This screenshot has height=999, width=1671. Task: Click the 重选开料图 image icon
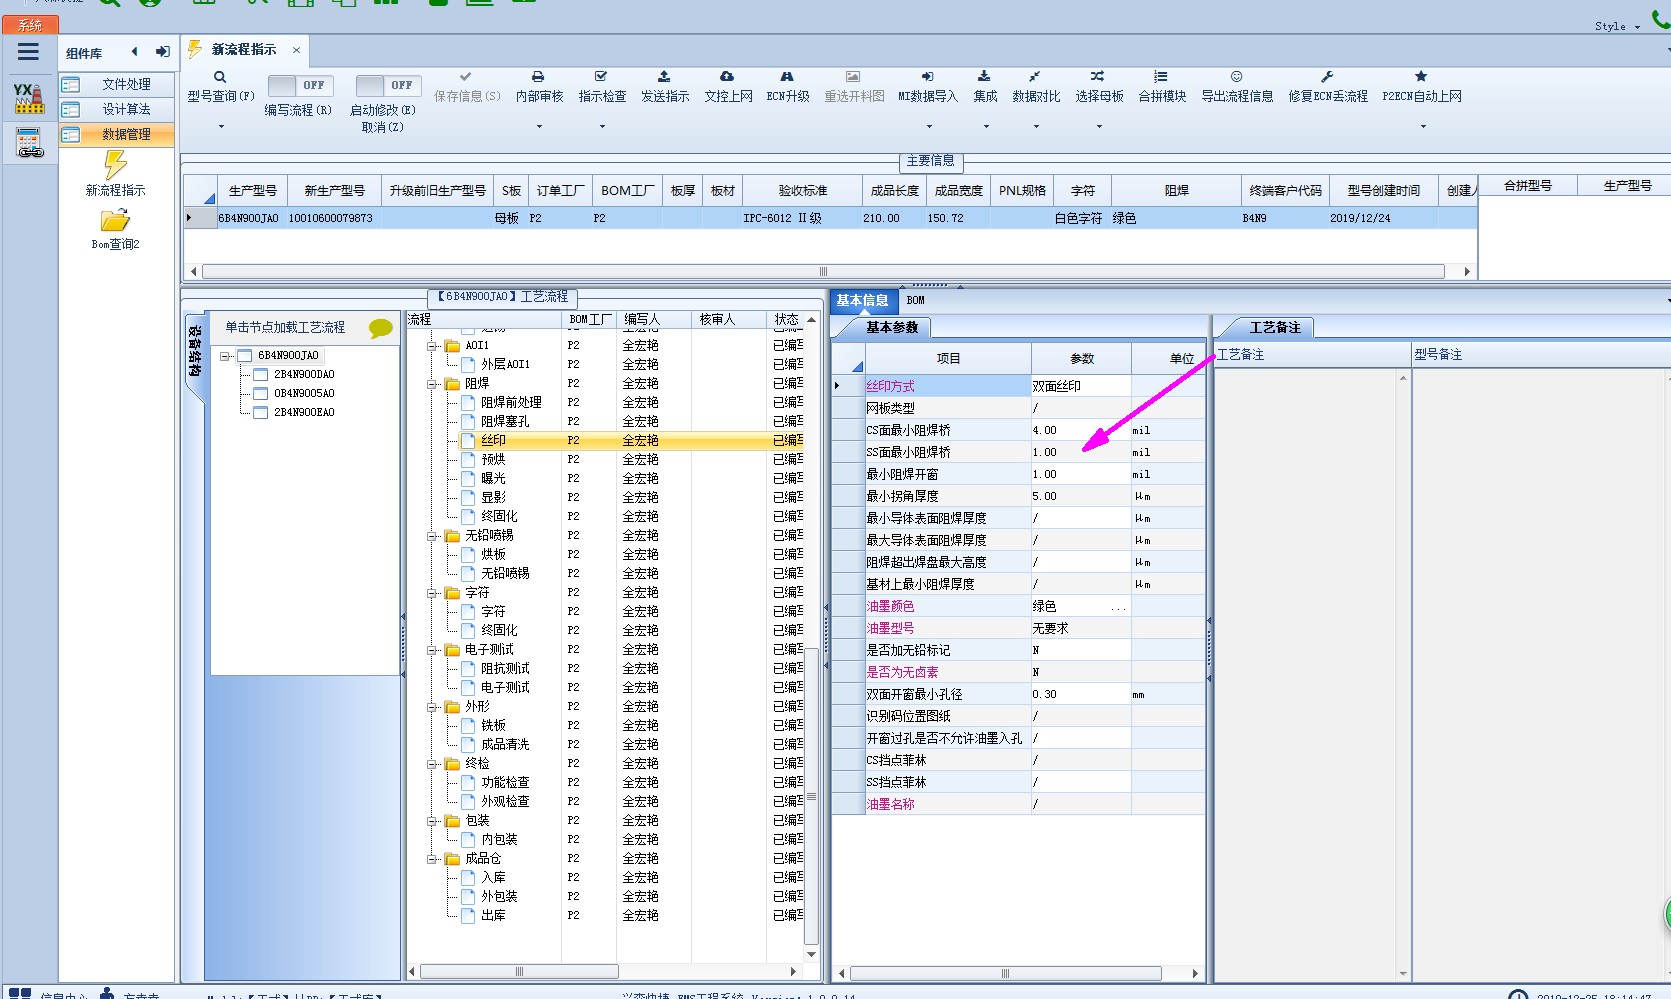[853, 77]
